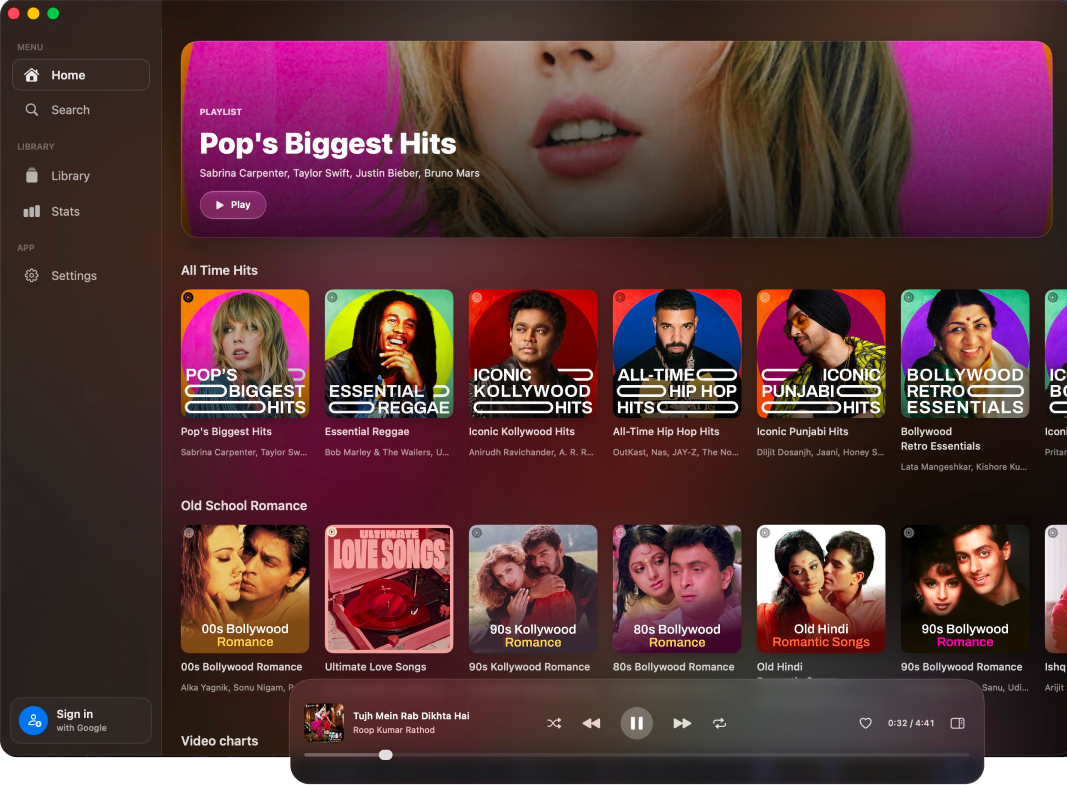Click the song title Tujh Mein Rab Dikhta Hai

click(x=411, y=716)
